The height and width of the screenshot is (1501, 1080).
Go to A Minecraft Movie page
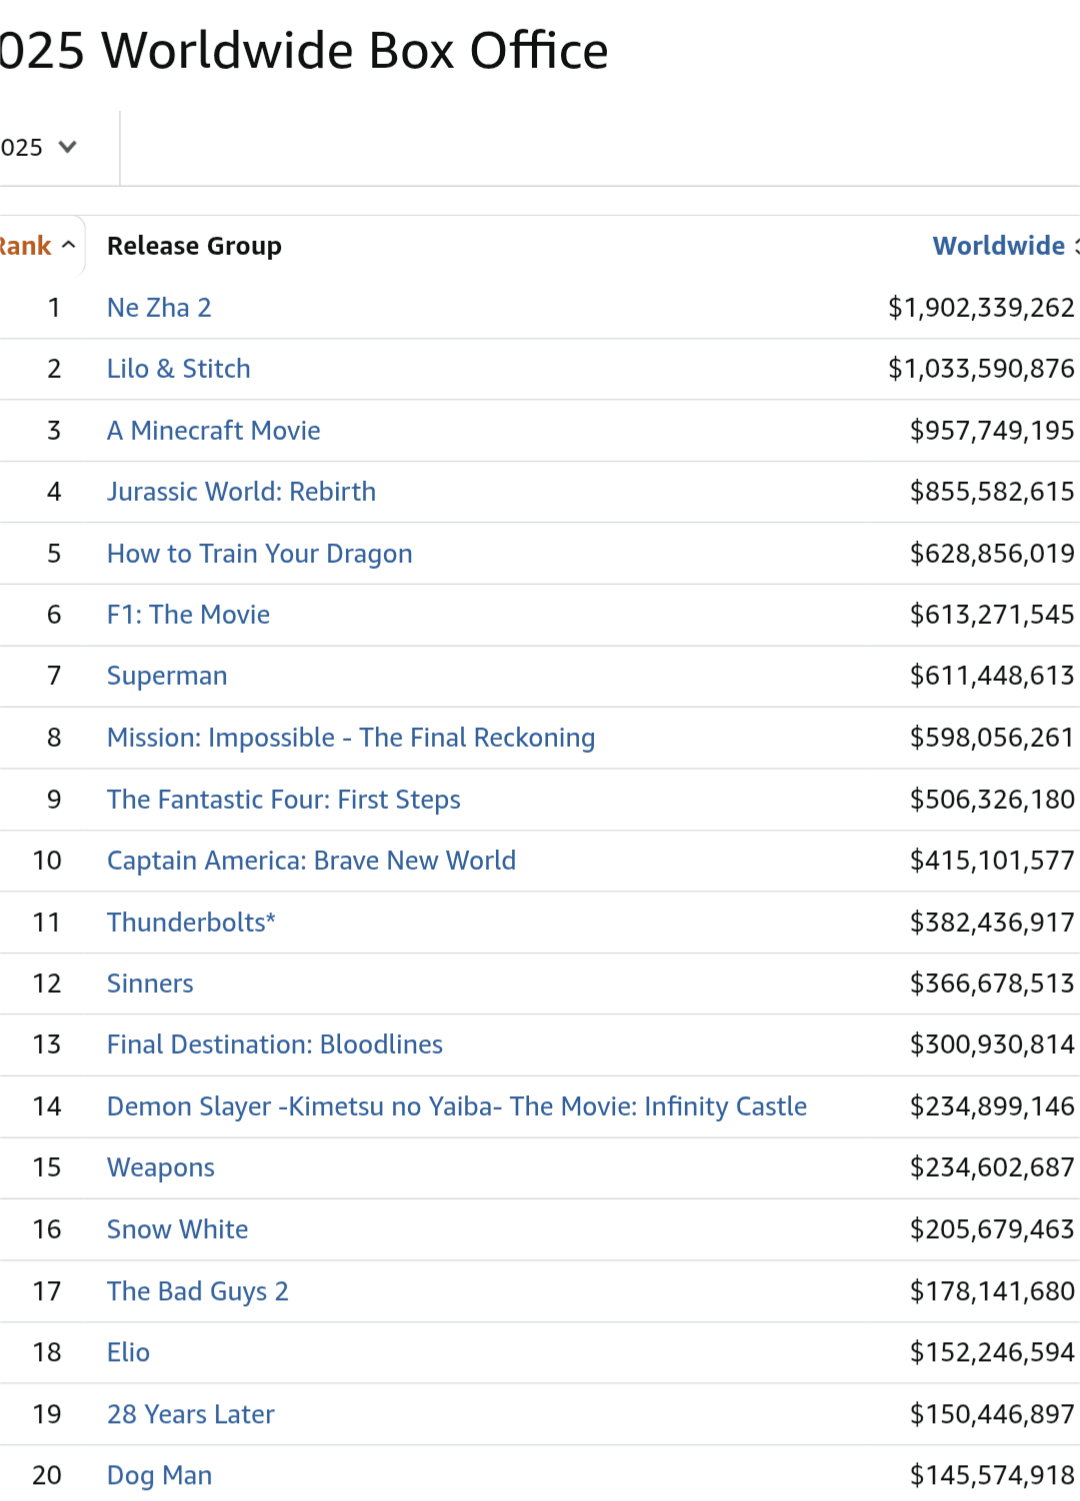[x=213, y=431]
